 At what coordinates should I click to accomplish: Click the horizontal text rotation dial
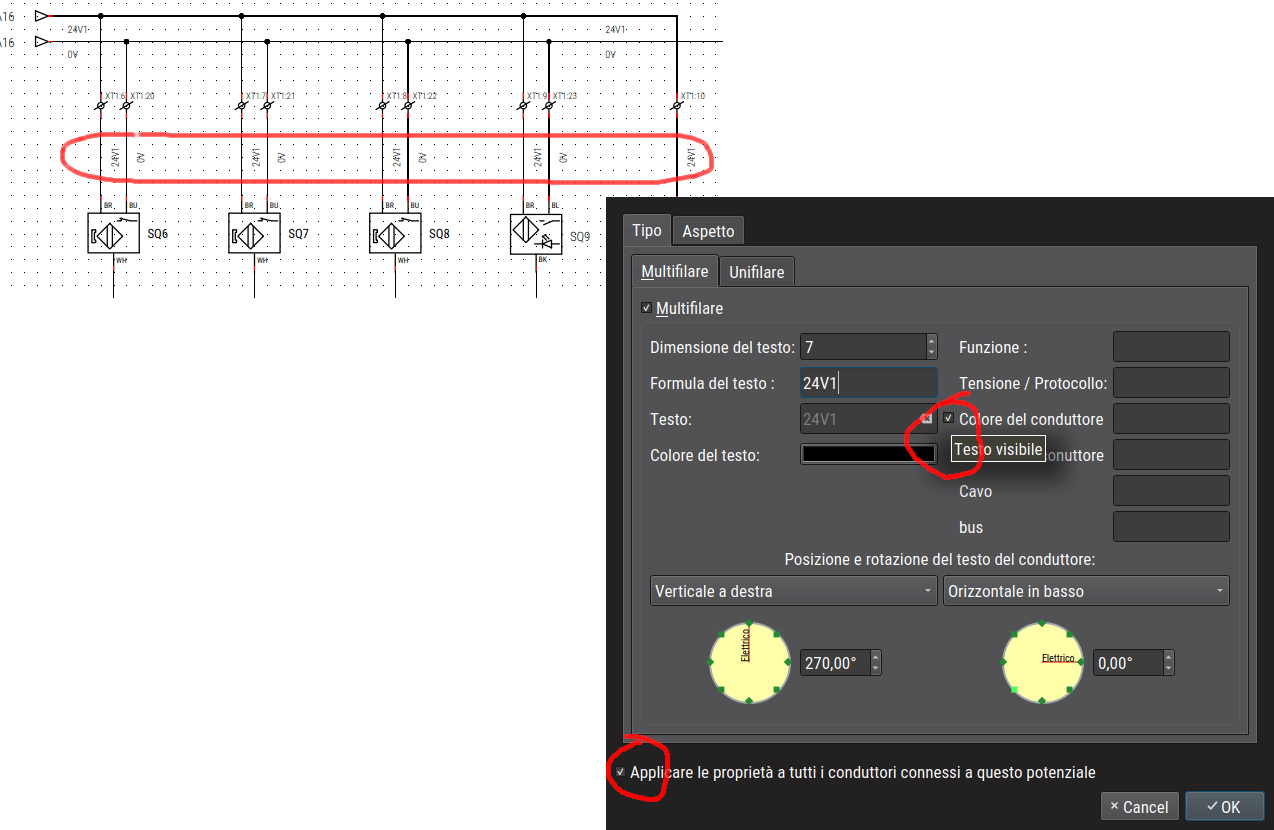click(x=1042, y=663)
